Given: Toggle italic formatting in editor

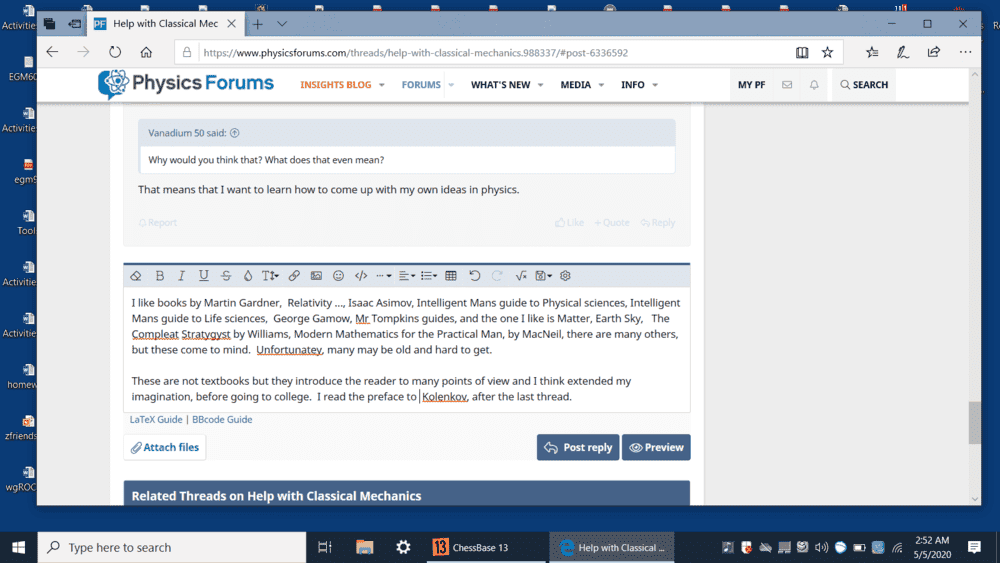Looking at the screenshot, I should pyautogui.click(x=181, y=276).
